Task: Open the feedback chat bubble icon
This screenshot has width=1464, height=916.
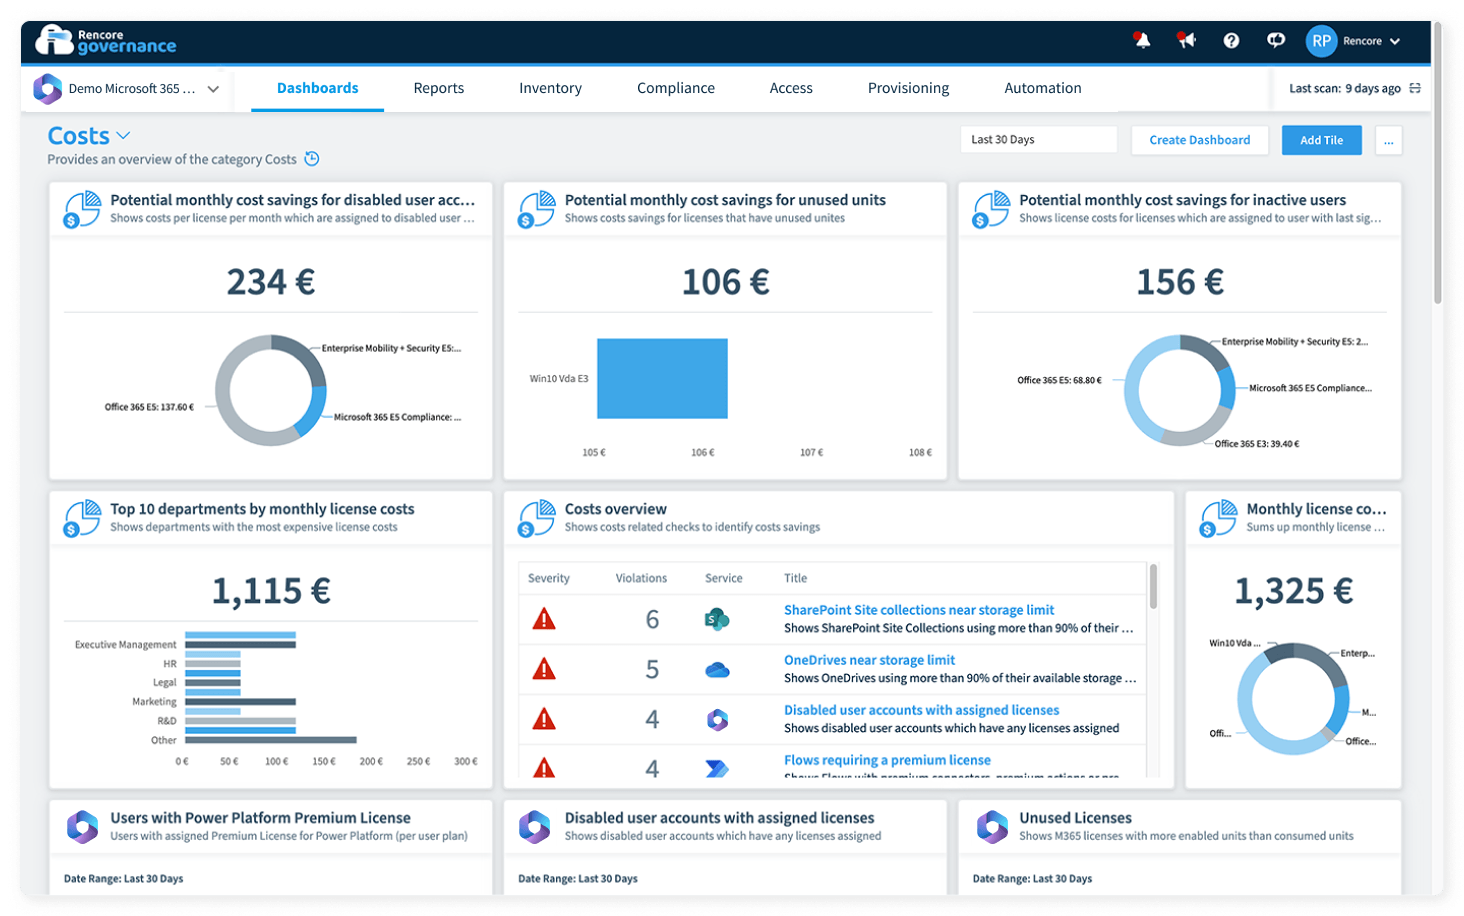Action: click(1276, 40)
